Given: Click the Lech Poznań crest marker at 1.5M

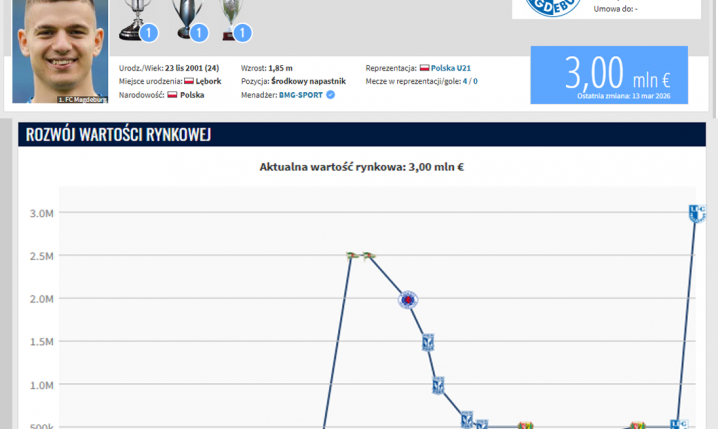Looking at the screenshot, I should tap(427, 342).
